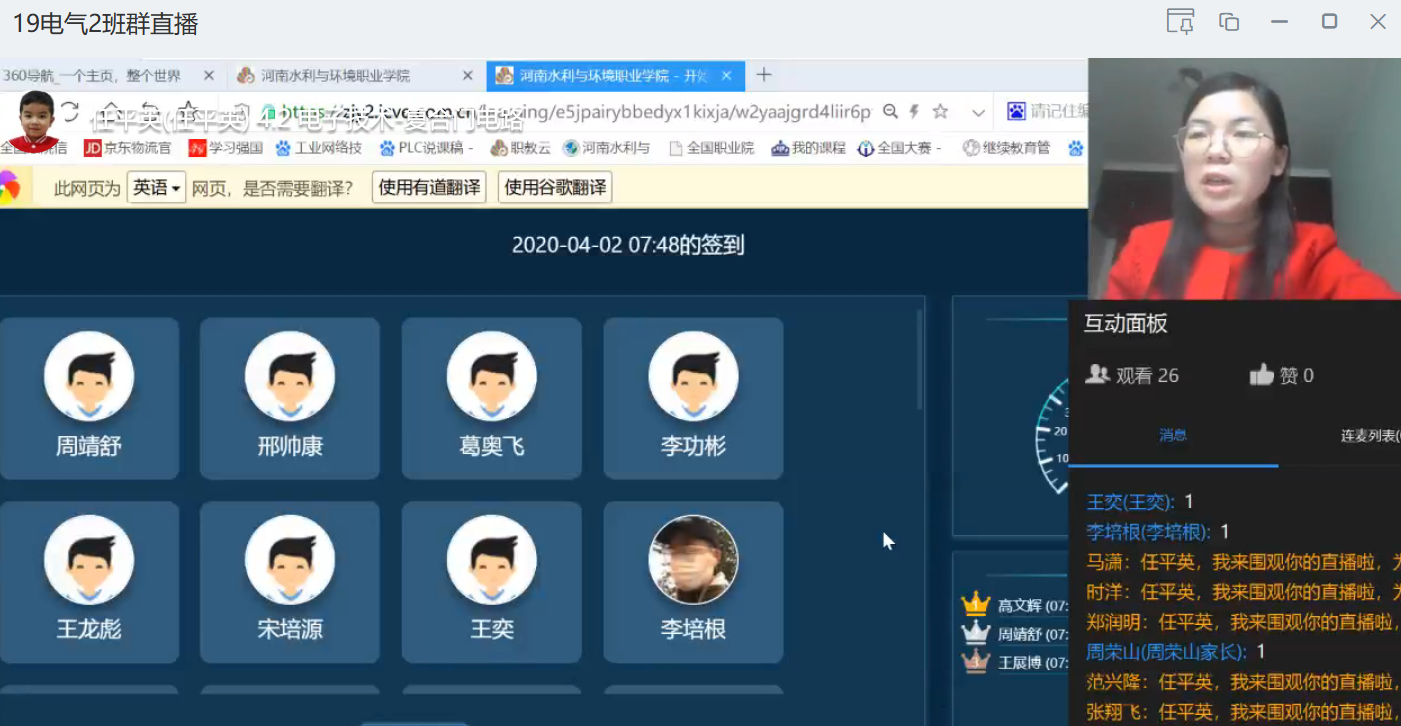
Task: Open a new browser tab
Action: (x=764, y=75)
